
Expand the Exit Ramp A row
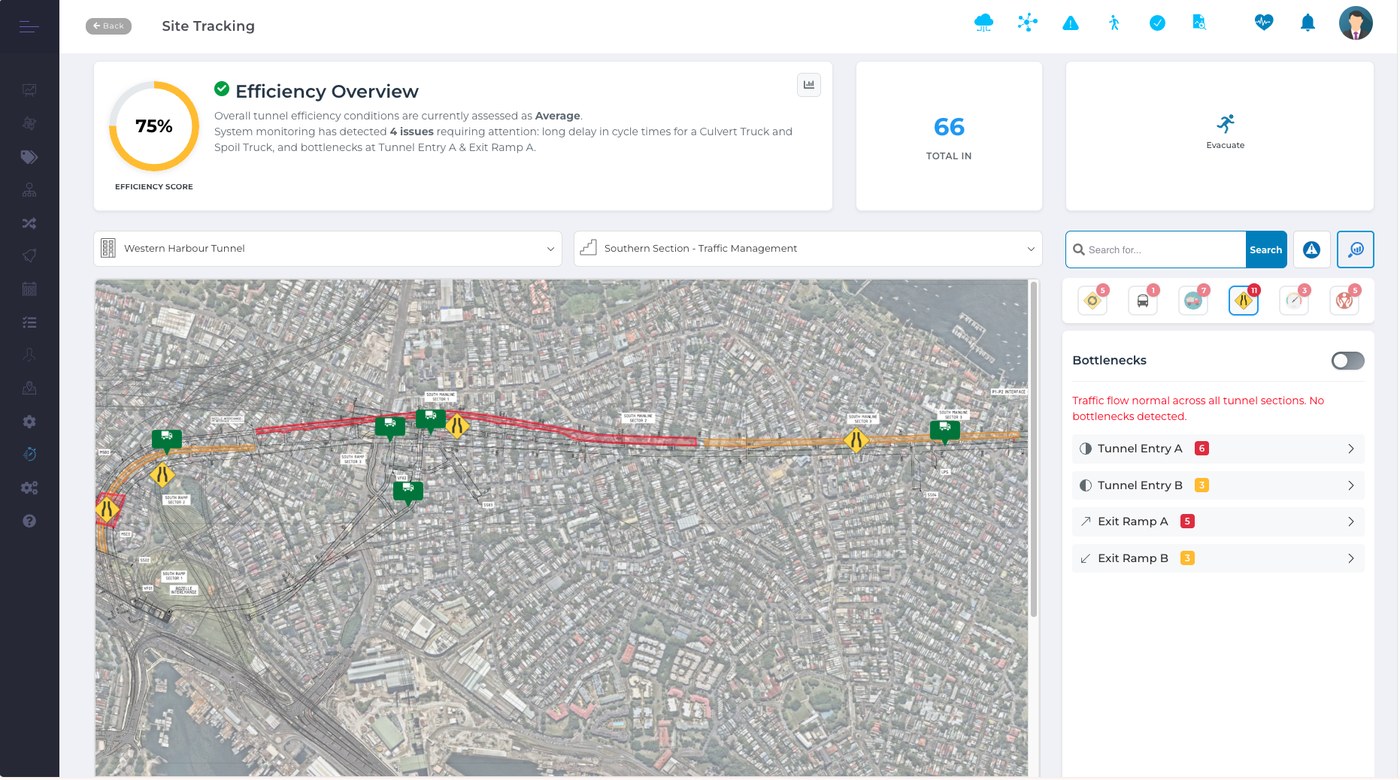pos(1218,521)
